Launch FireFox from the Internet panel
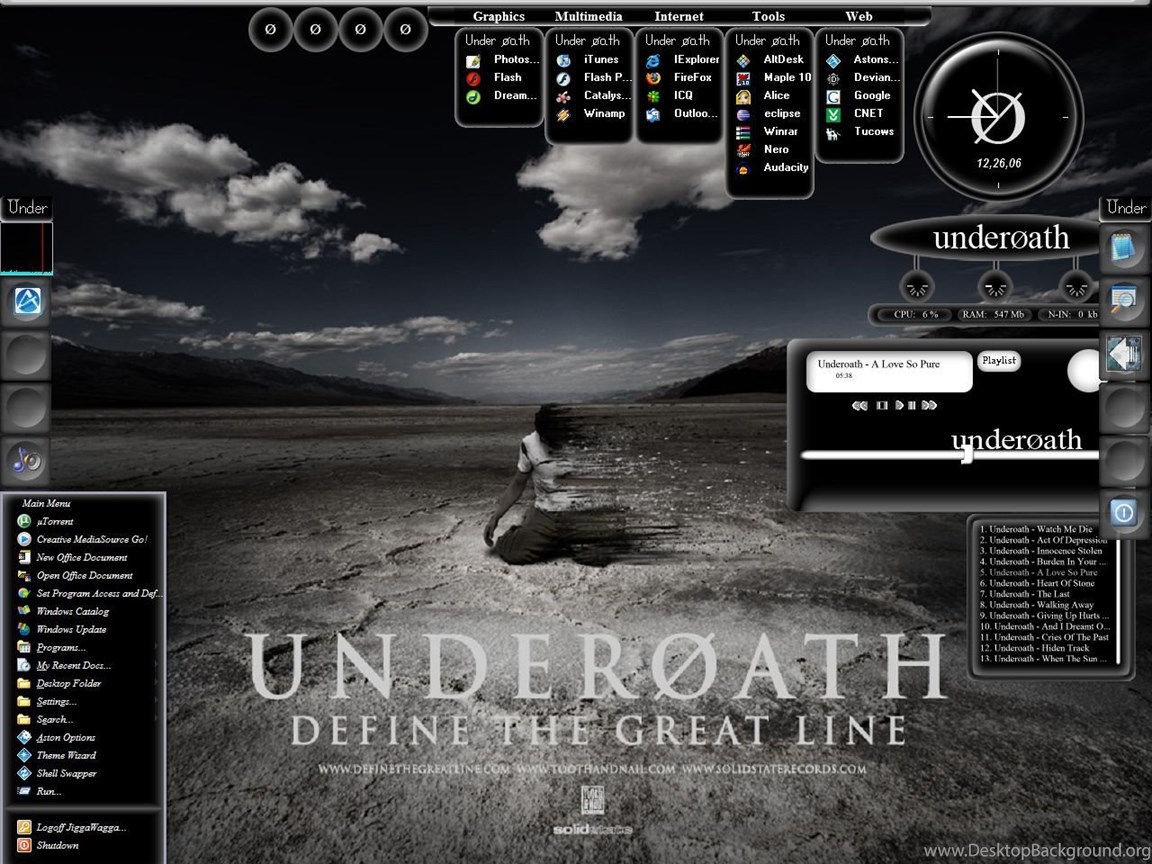 click(678, 78)
